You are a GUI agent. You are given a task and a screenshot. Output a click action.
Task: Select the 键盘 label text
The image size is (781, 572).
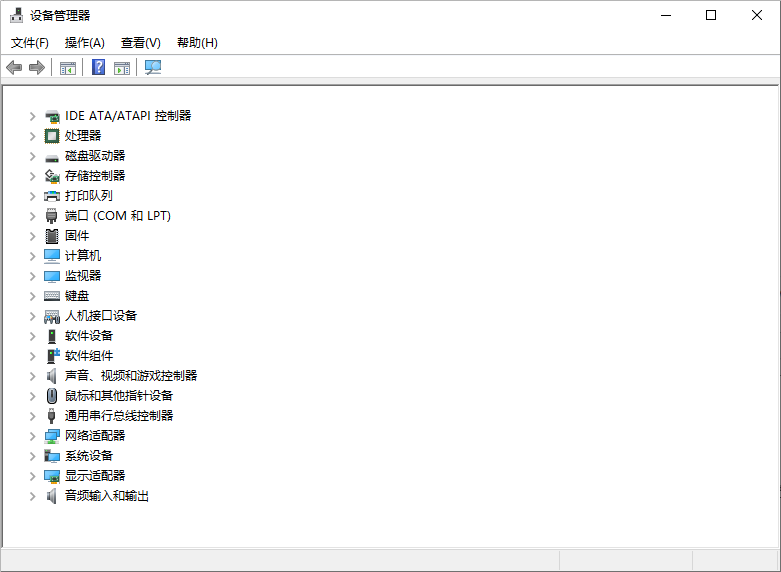pyautogui.click(x=77, y=296)
